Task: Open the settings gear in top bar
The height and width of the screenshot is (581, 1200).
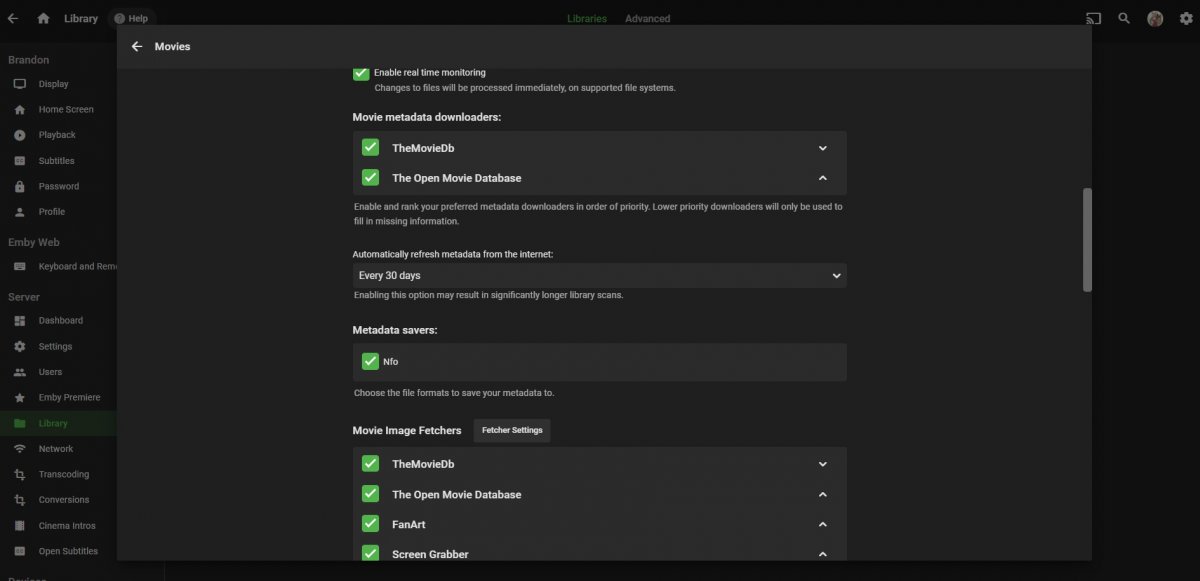Action: coord(1185,18)
